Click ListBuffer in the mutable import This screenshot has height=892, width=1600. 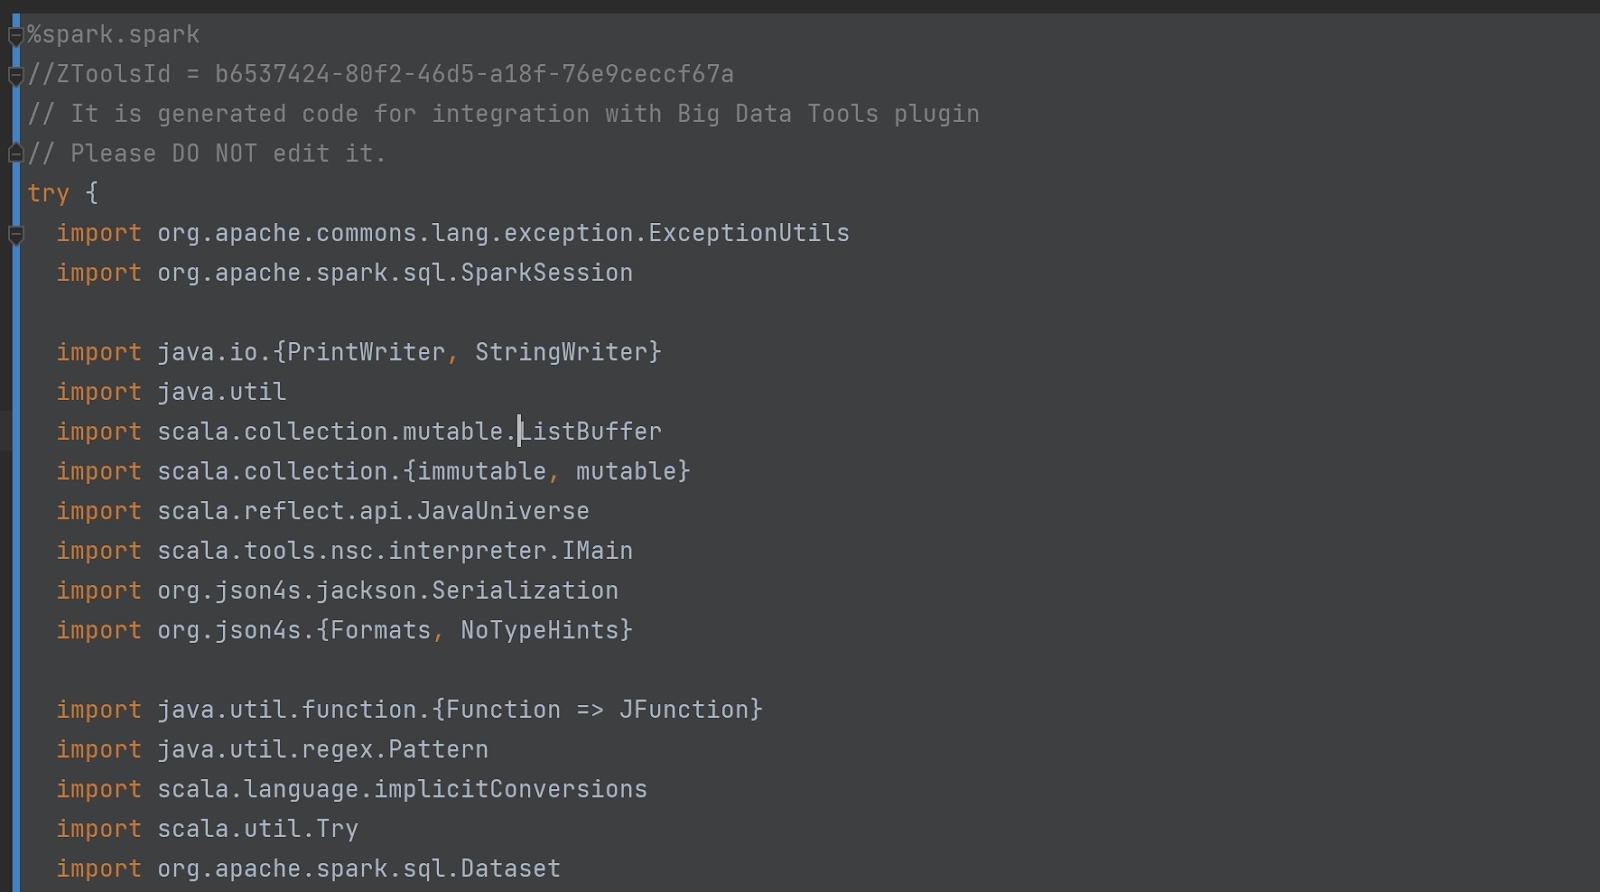(590, 432)
